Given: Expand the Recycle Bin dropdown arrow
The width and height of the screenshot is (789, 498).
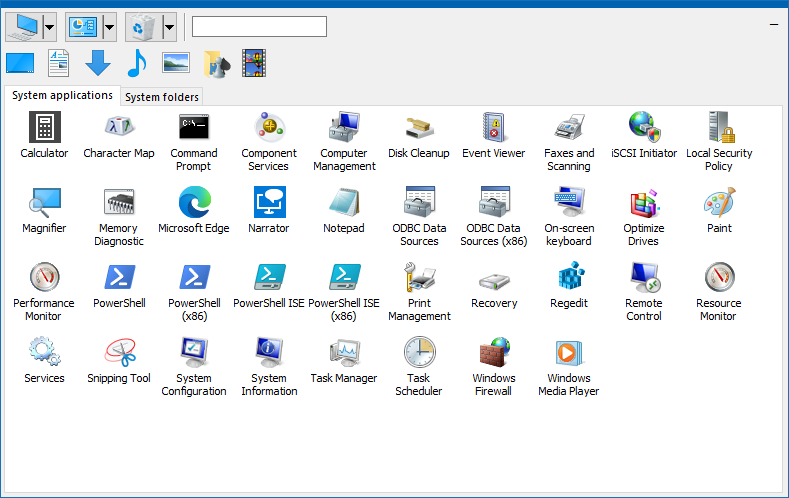Looking at the screenshot, I should (169, 26).
